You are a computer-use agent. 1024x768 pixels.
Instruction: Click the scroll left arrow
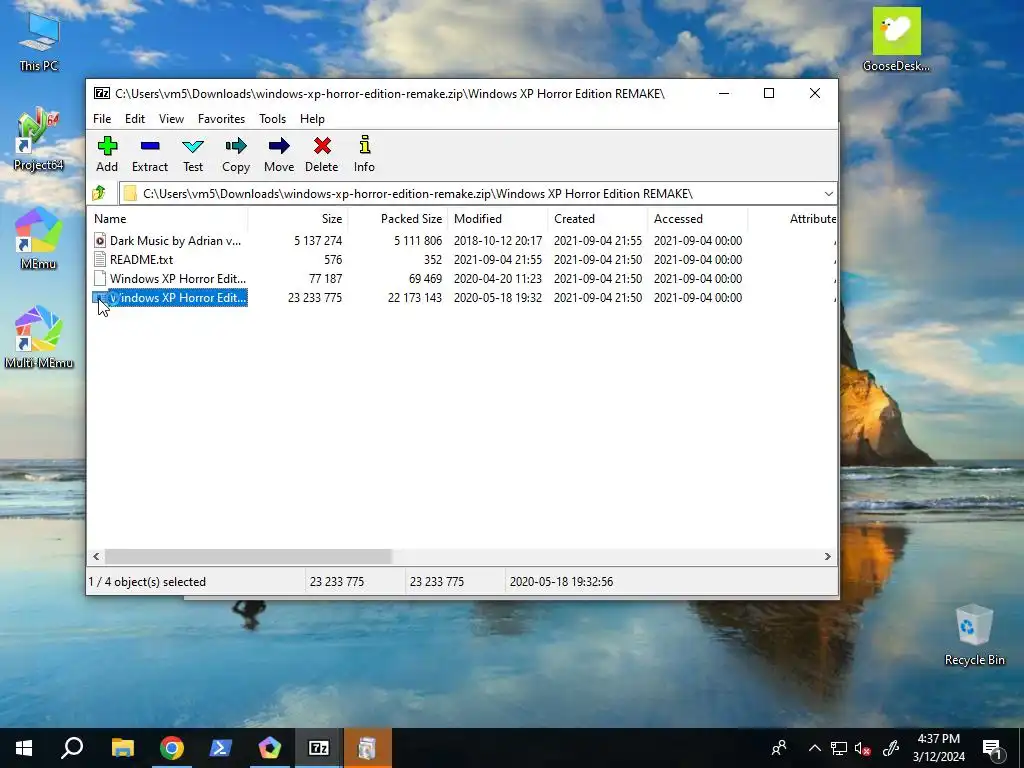96,556
